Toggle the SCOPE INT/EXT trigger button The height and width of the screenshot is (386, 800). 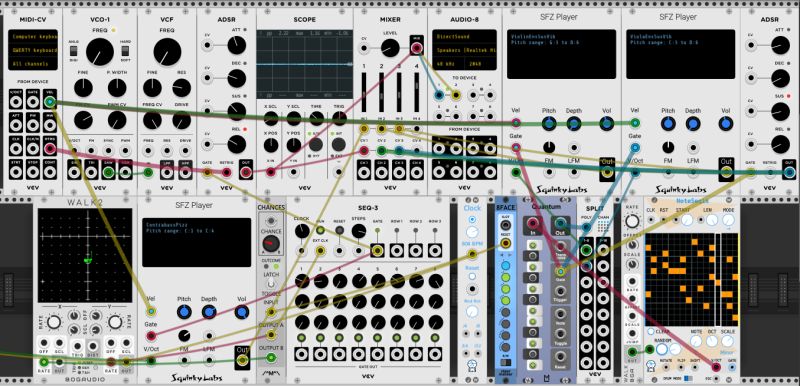[338, 144]
